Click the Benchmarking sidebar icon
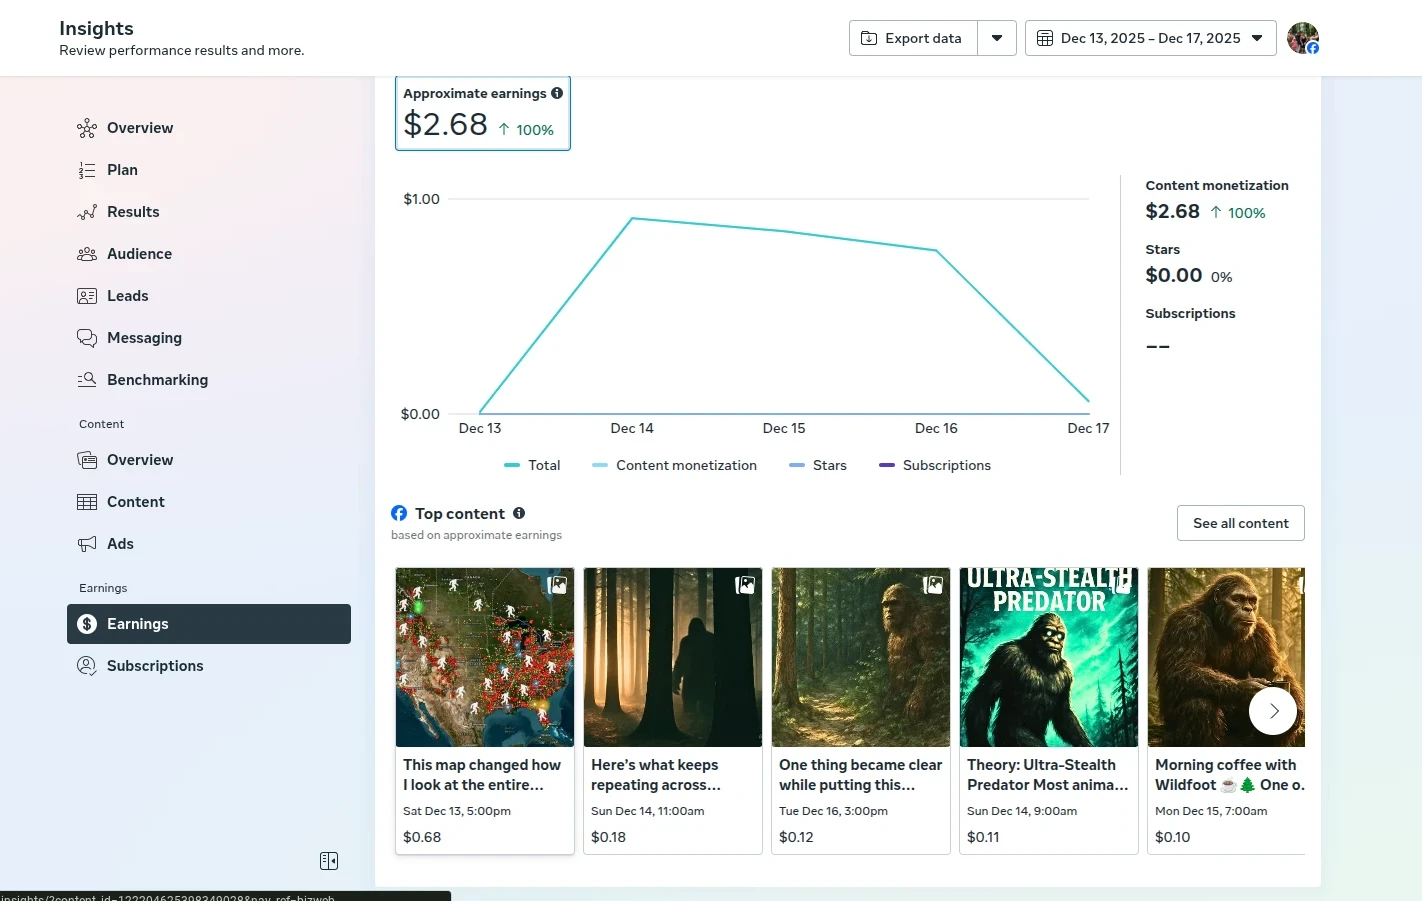The width and height of the screenshot is (1422, 901). [x=87, y=380]
